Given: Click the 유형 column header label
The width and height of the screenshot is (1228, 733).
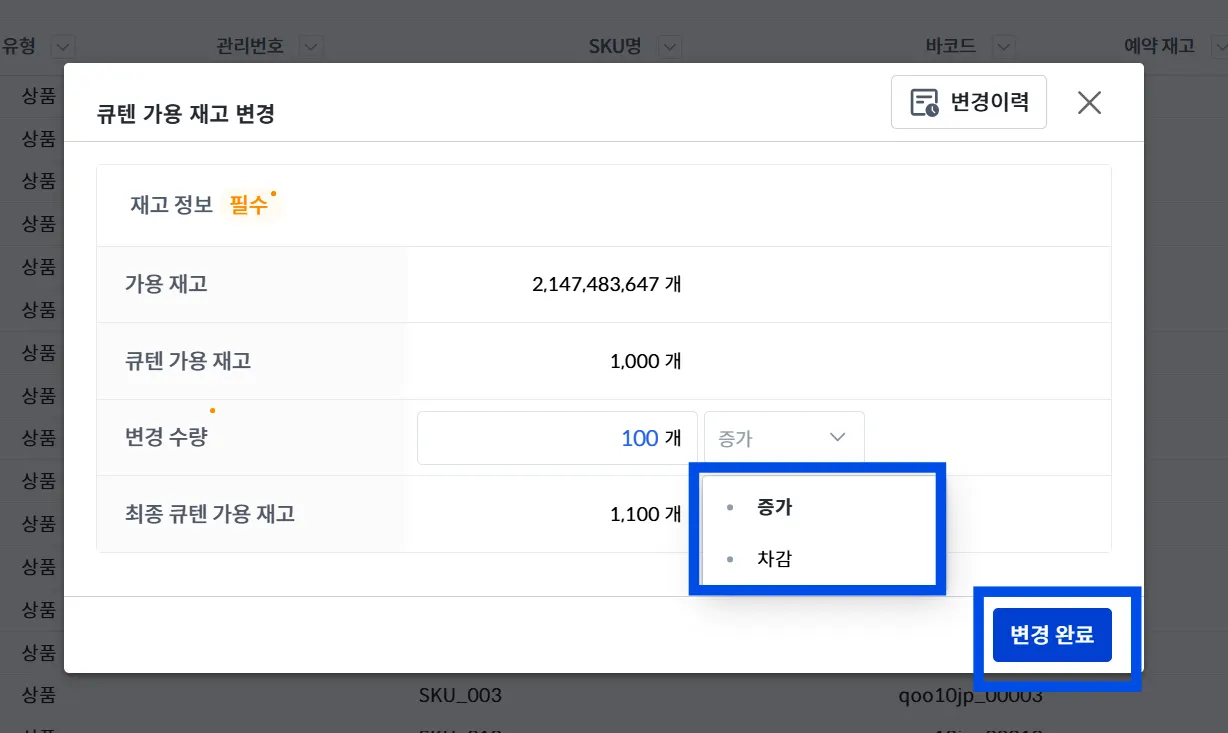Looking at the screenshot, I should click(x=20, y=46).
